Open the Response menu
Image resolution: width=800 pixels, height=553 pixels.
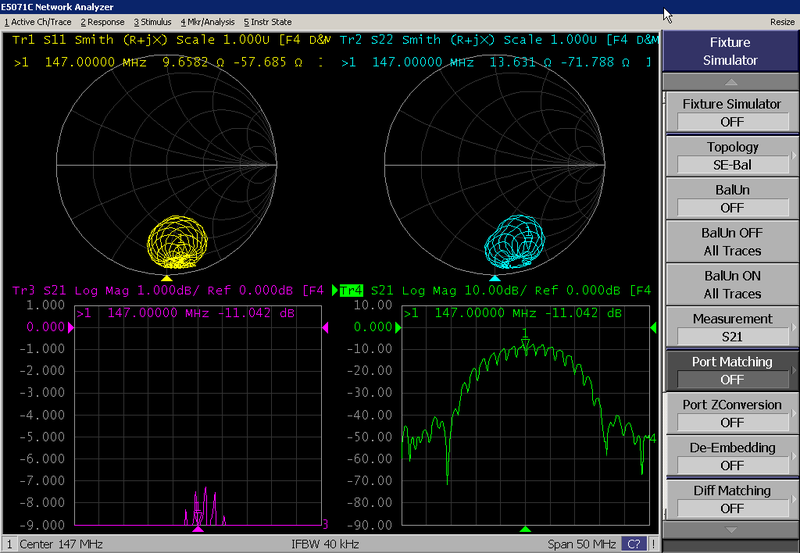click(102, 22)
